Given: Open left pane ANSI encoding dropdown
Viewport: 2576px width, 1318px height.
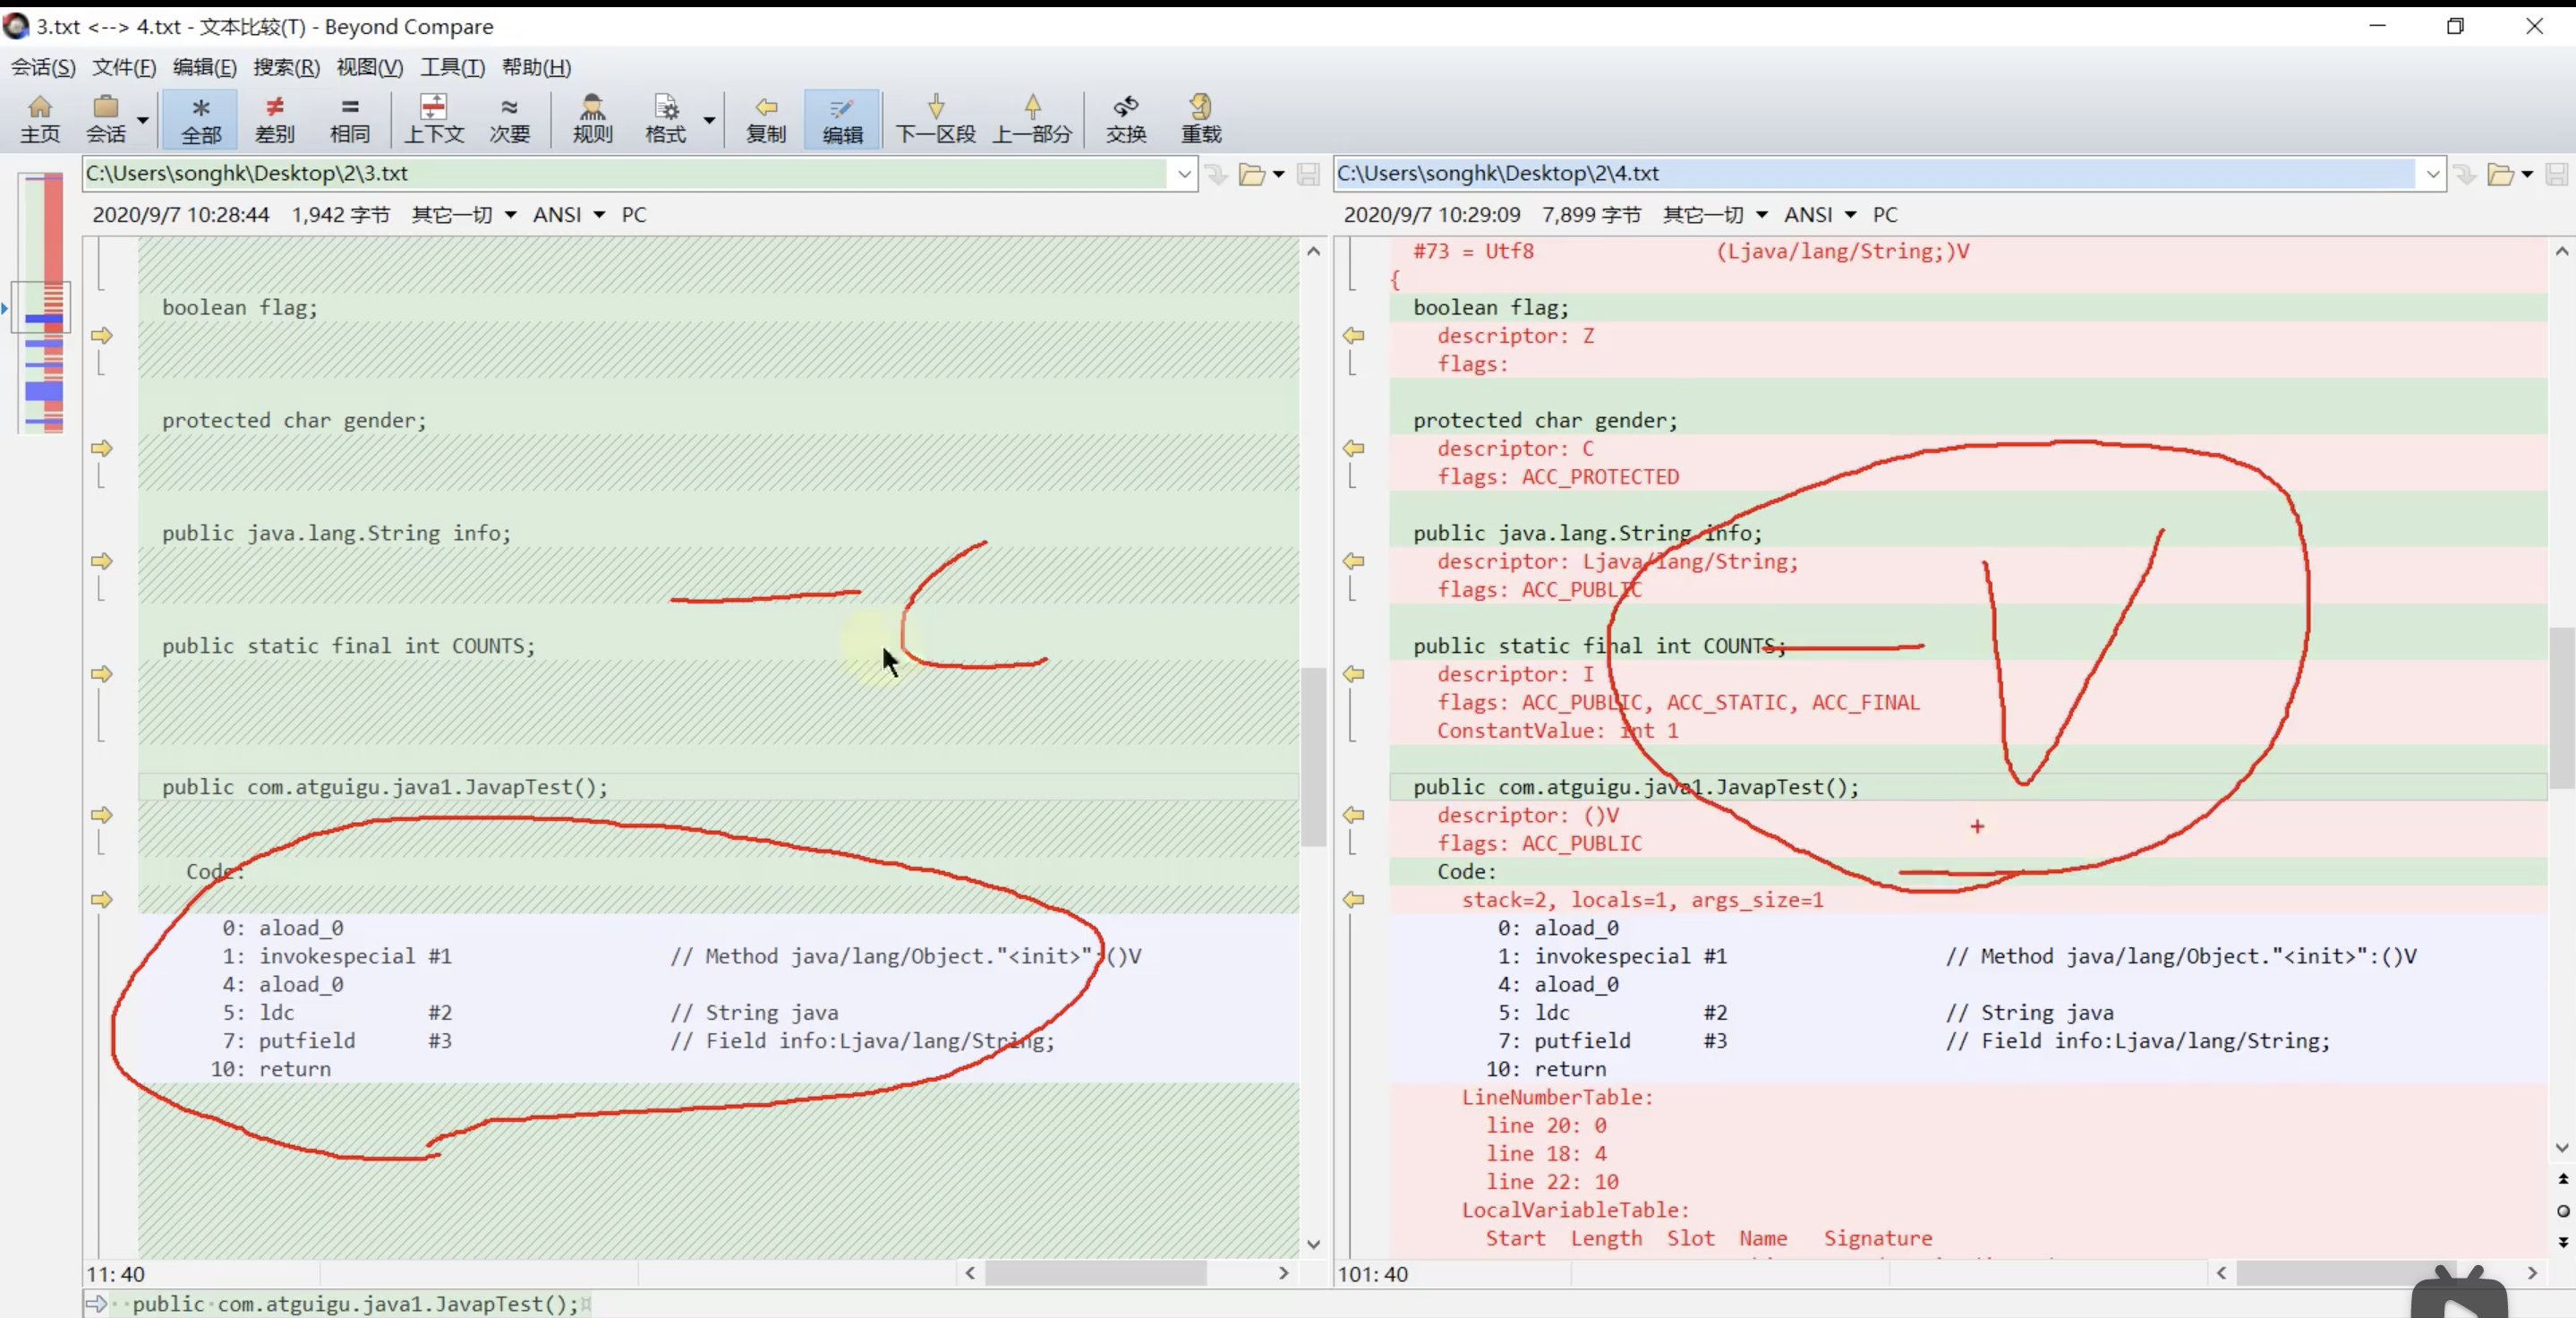Looking at the screenshot, I should 569,214.
